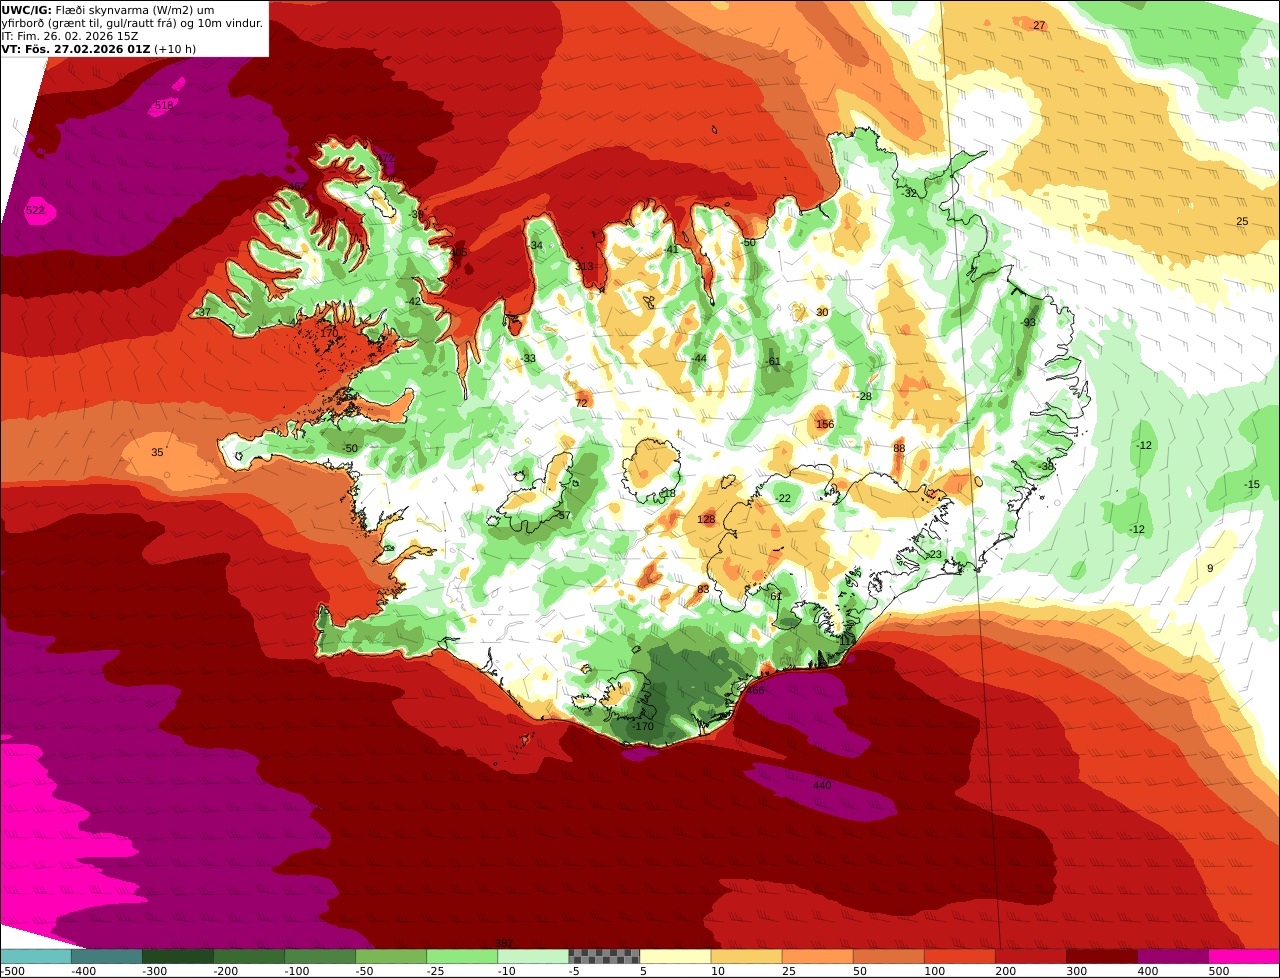Click the checkered -5 to 5 legend swatch
Viewport: 1280px width, 978px height.
[604, 956]
